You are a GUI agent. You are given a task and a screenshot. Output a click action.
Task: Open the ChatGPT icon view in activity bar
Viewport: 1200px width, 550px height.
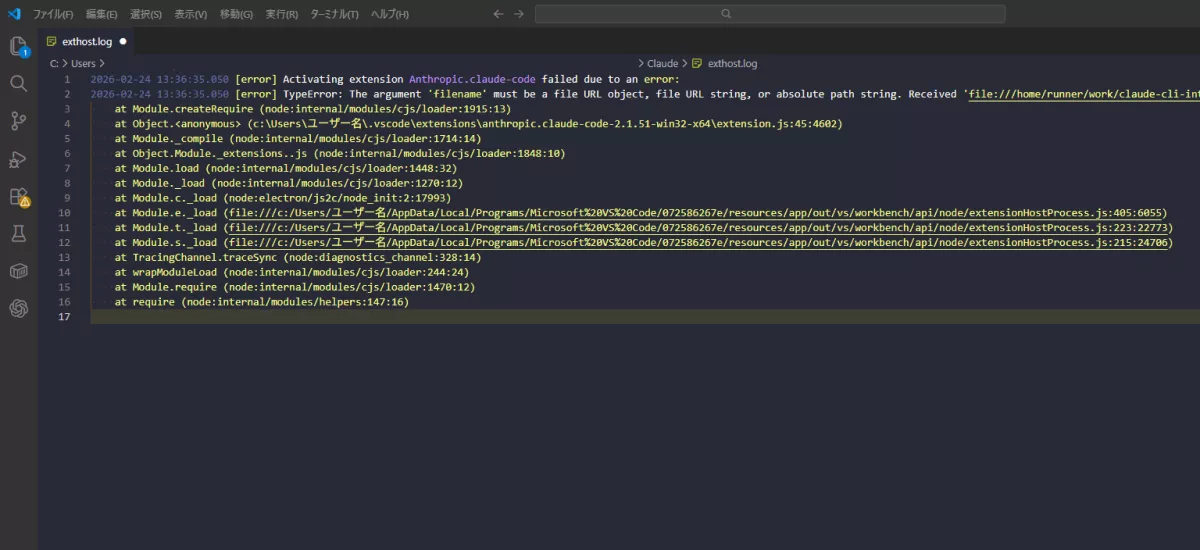(18, 308)
